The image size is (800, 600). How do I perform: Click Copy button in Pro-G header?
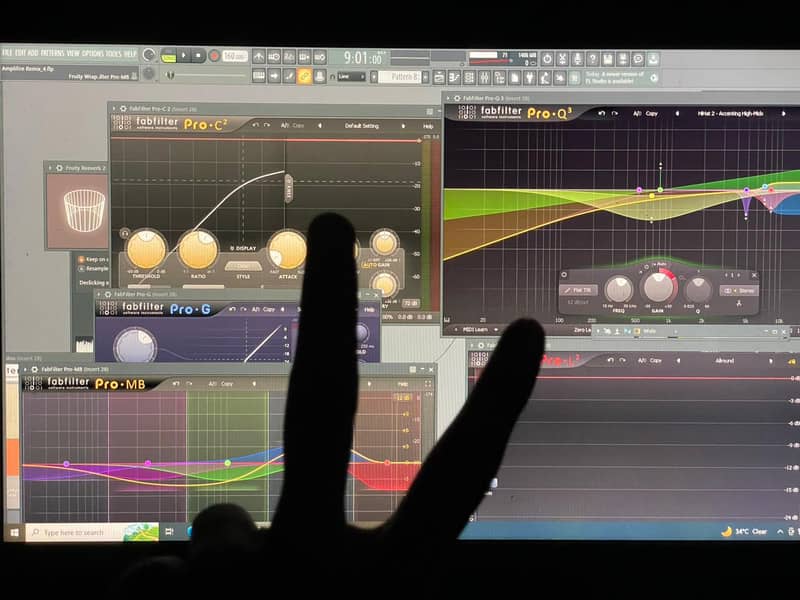pos(268,309)
